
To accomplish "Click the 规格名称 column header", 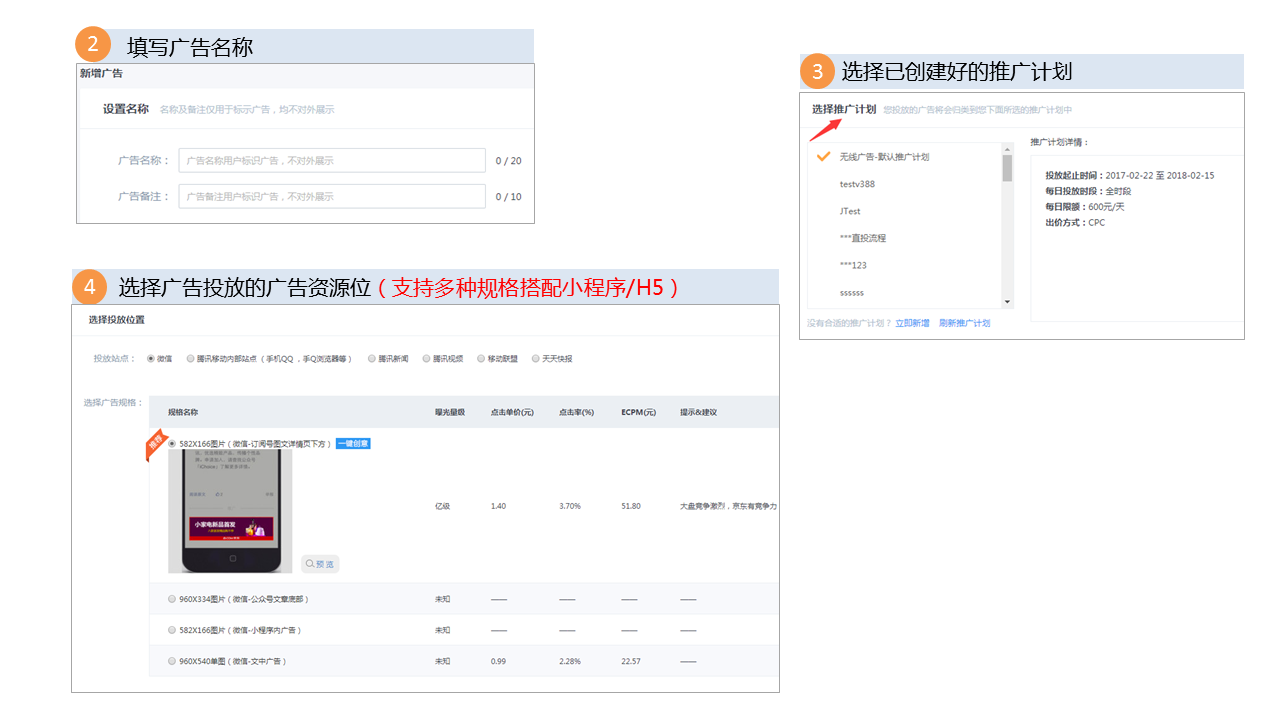I will pyautogui.click(x=183, y=412).
